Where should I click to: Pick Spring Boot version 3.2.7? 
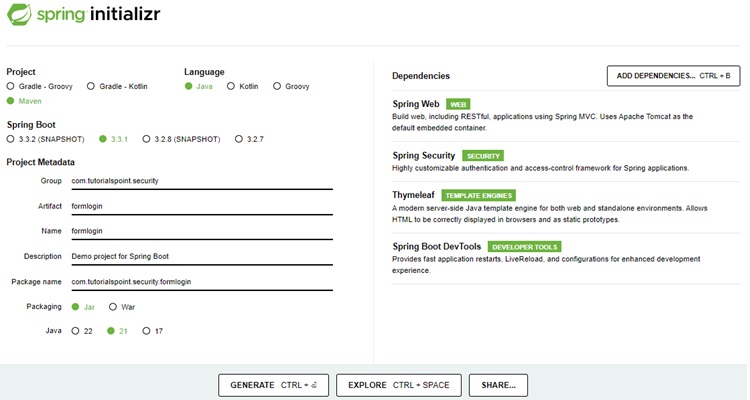tap(238, 139)
